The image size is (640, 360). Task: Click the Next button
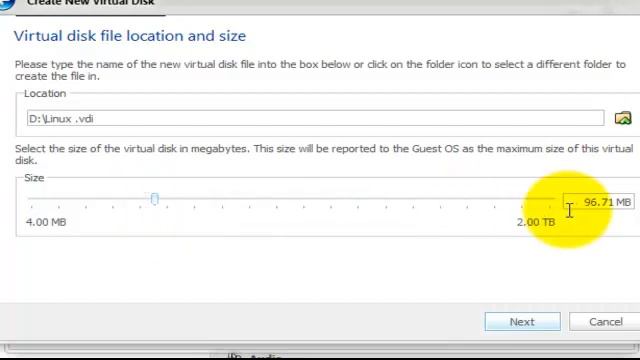pyautogui.click(x=522, y=322)
